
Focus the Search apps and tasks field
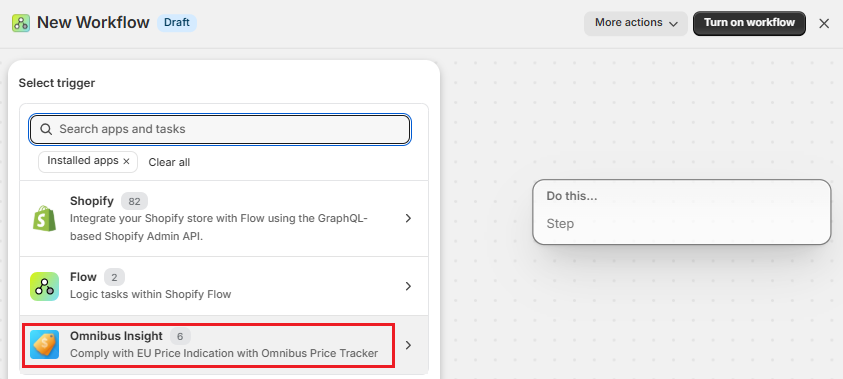point(220,129)
